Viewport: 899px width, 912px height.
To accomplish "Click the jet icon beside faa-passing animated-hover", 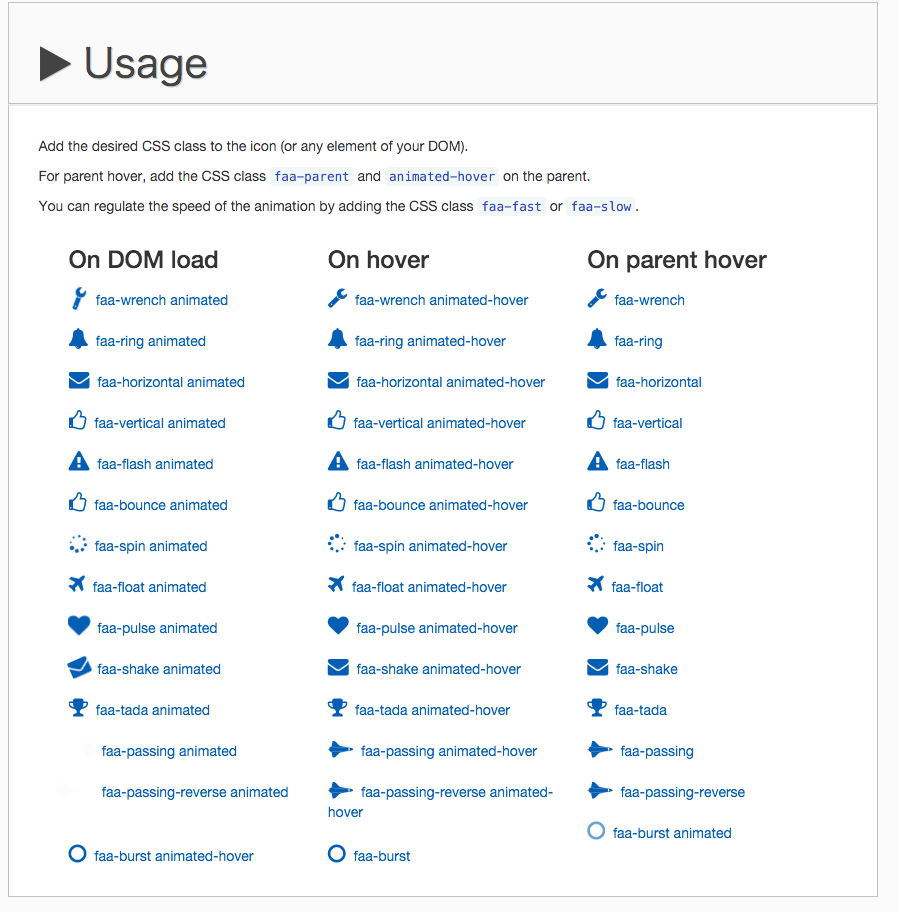I will pos(340,750).
